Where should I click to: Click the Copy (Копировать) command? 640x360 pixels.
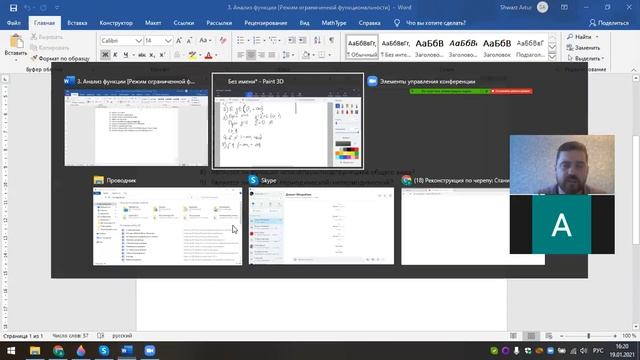[50, 48]
